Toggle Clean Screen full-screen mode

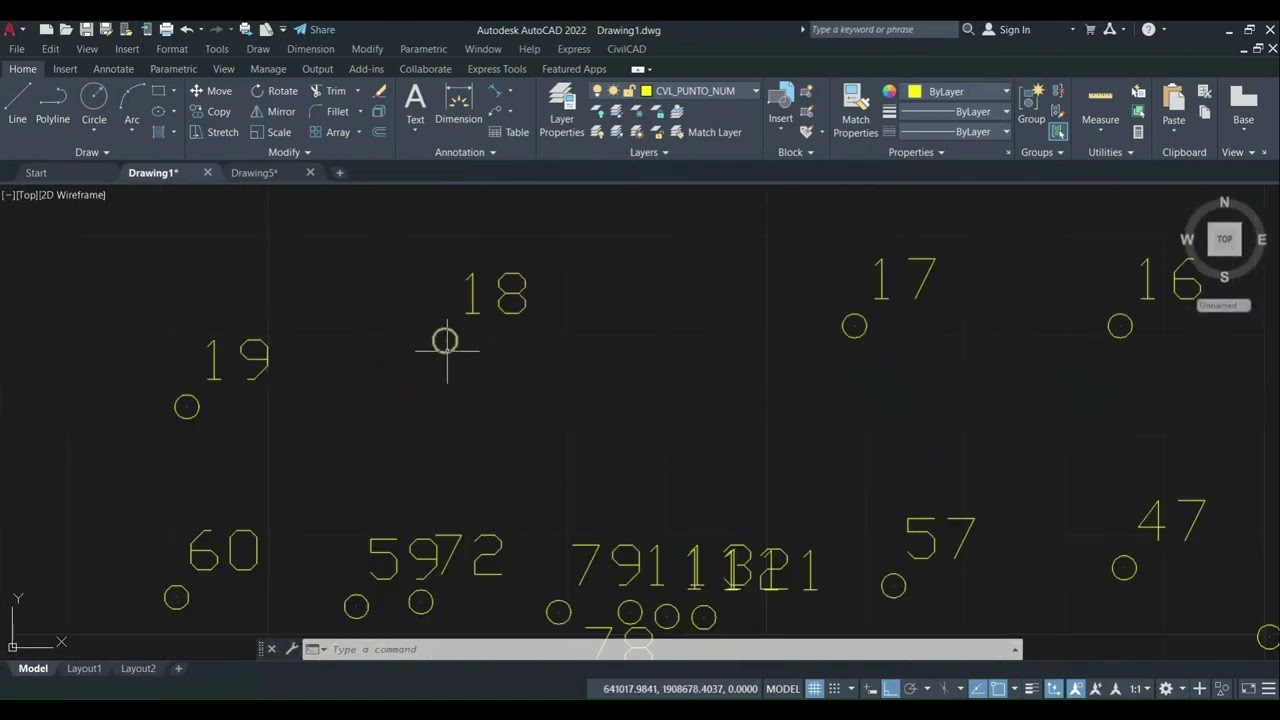(x=1248, y=689)
